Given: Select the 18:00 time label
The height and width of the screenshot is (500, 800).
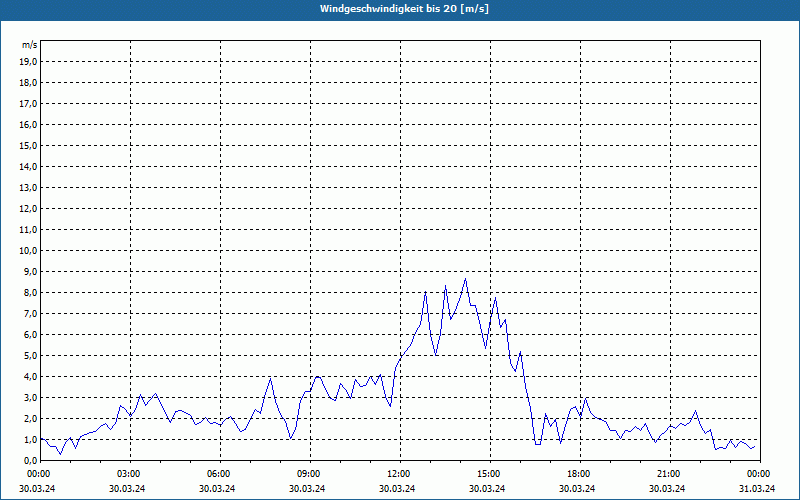Looking at the screenshot, I should coord(581,474).
